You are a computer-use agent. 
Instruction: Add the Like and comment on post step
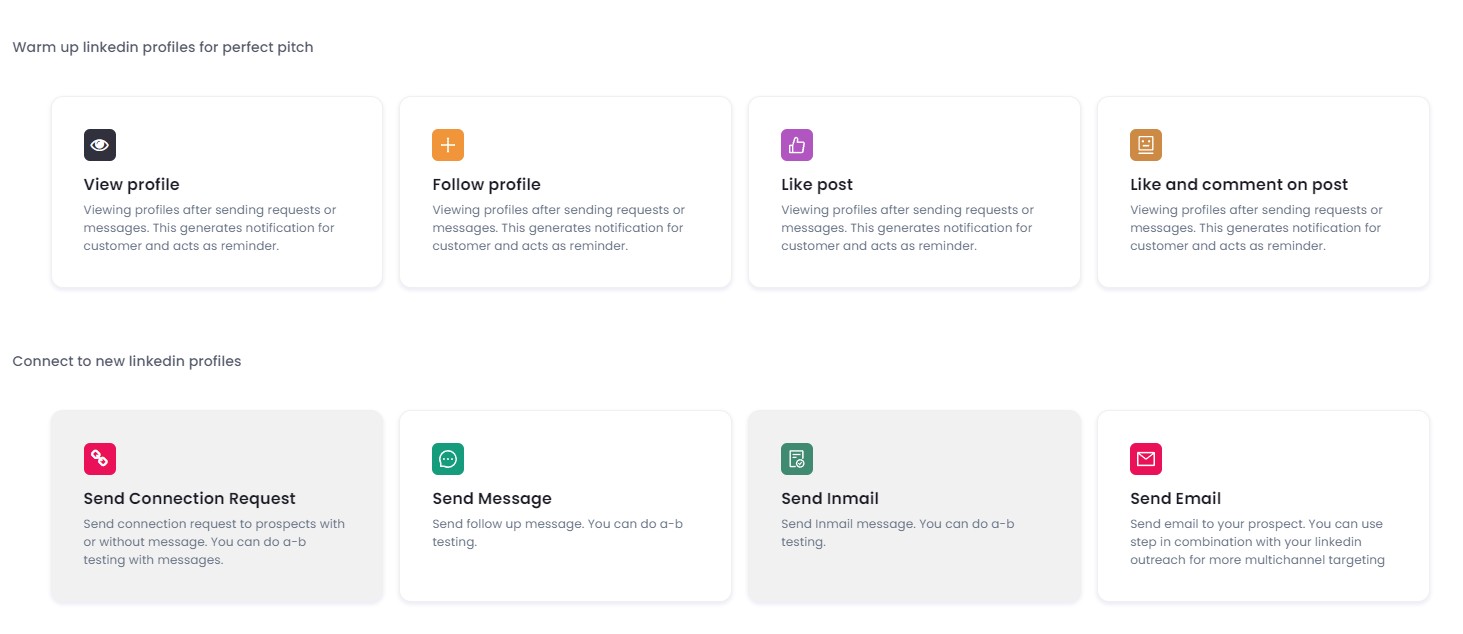1262,192
